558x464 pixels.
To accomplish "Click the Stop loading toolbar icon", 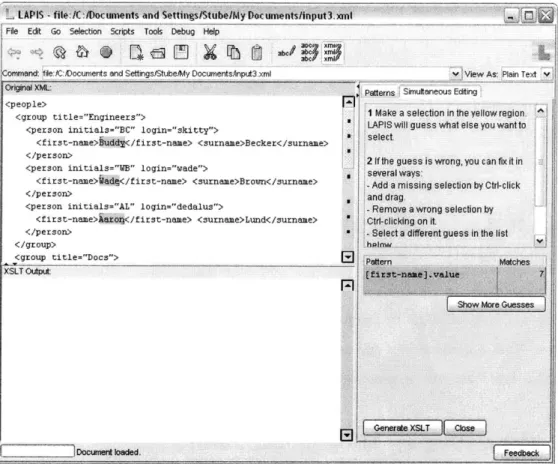I will 106,52.
